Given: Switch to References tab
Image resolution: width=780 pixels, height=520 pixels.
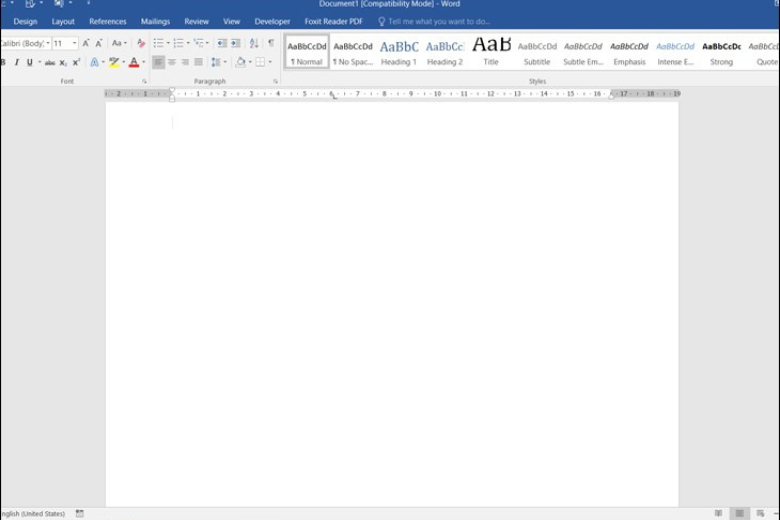Looking at the screenshot, I should [x=107, y=21].
